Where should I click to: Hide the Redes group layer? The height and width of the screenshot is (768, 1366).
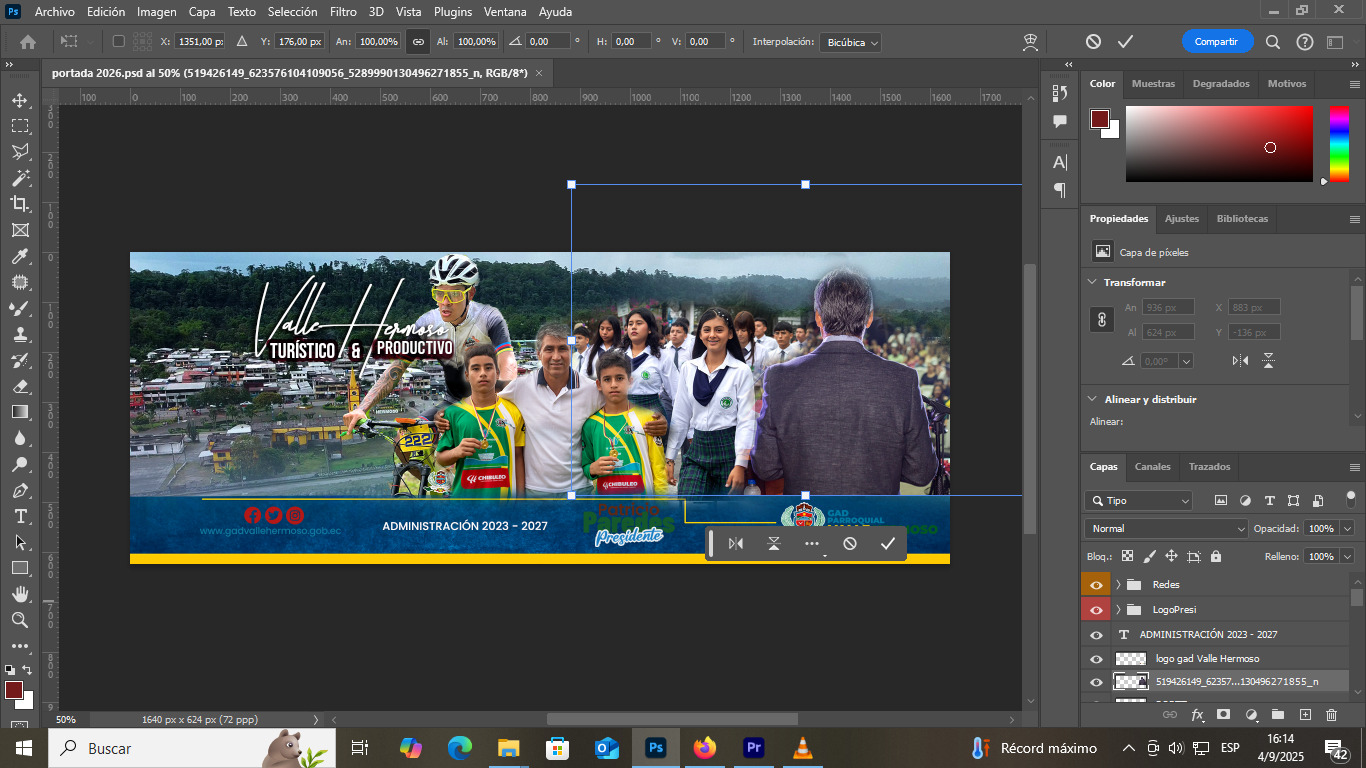(1096, 585)
